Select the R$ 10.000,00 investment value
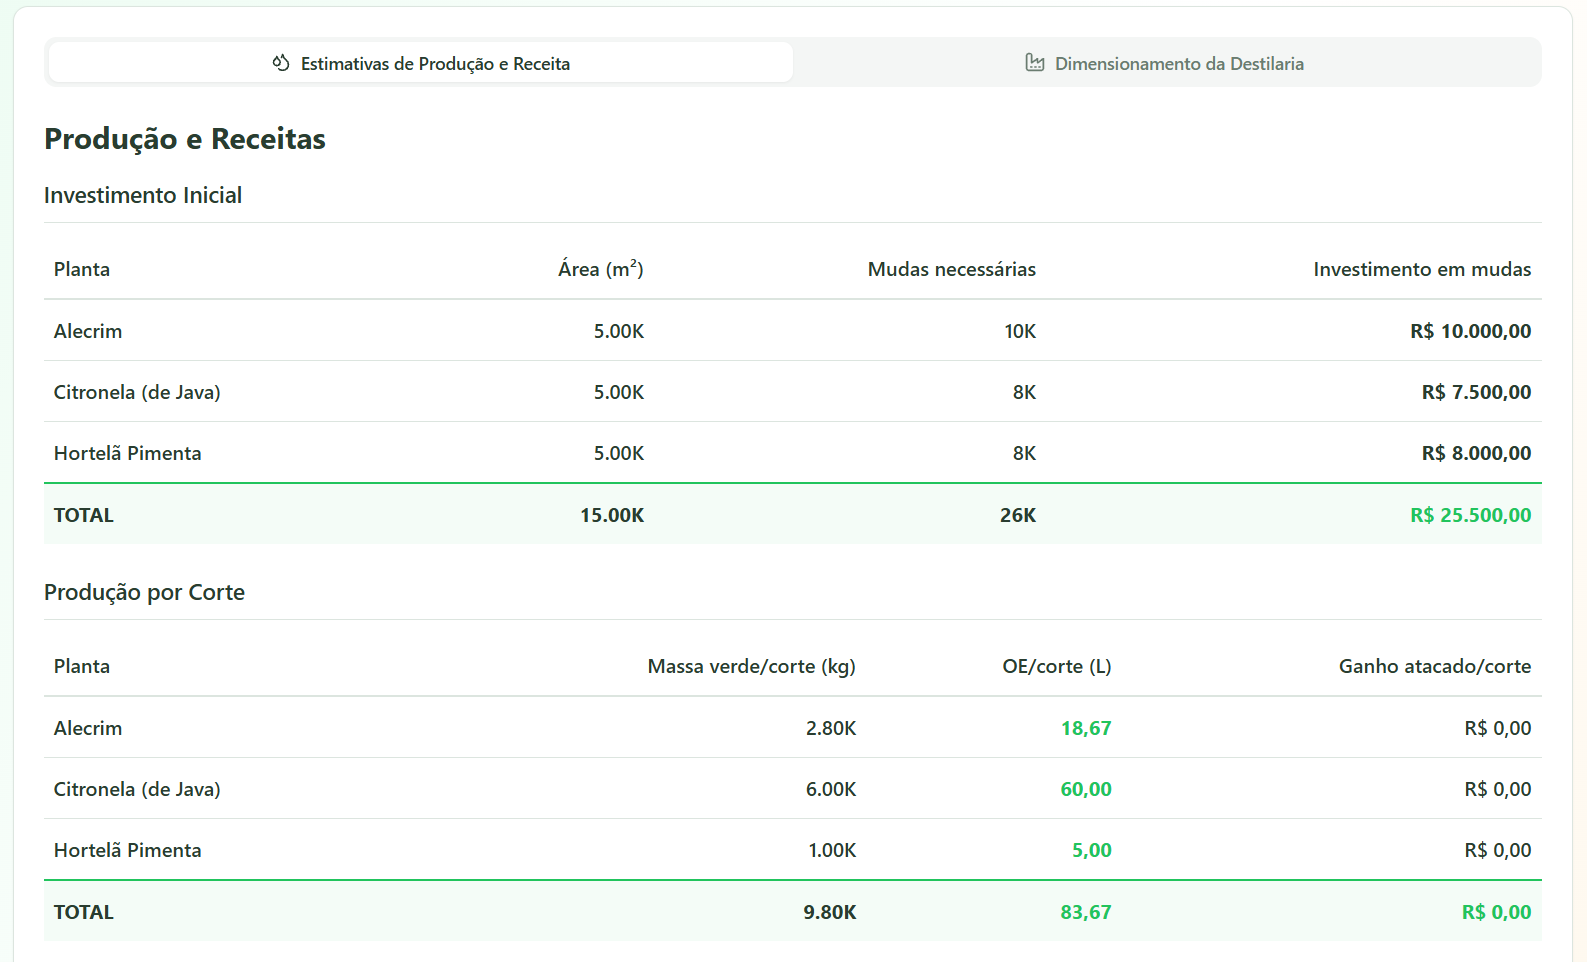 point(1471,331)
